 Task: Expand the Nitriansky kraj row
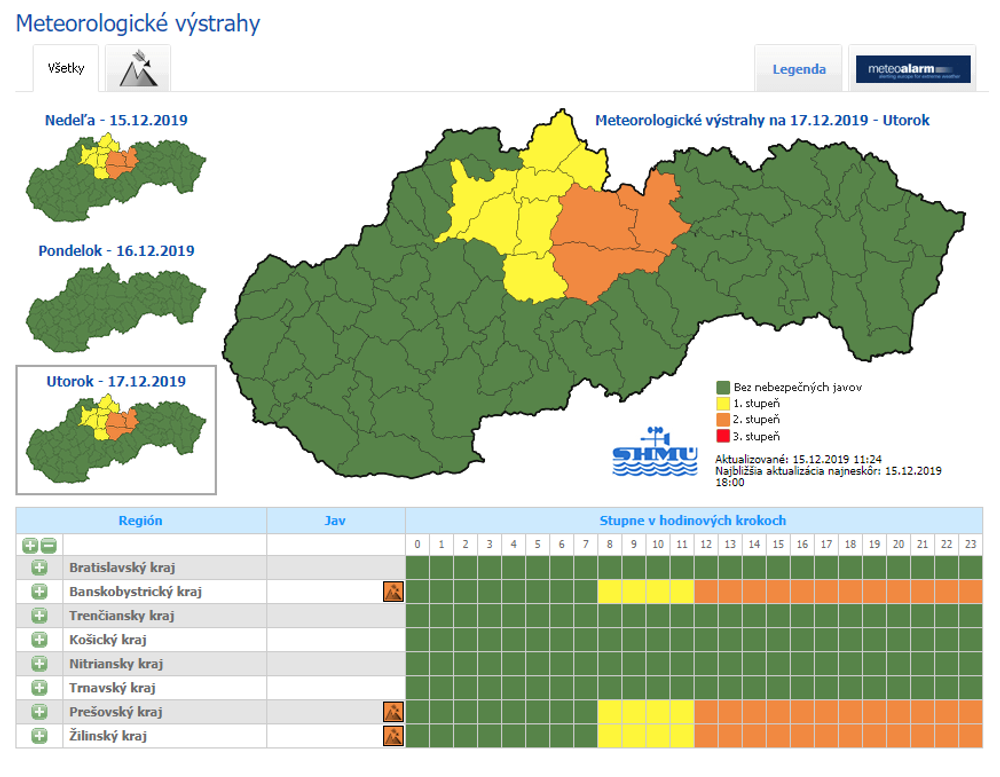(x=40, y=664)
